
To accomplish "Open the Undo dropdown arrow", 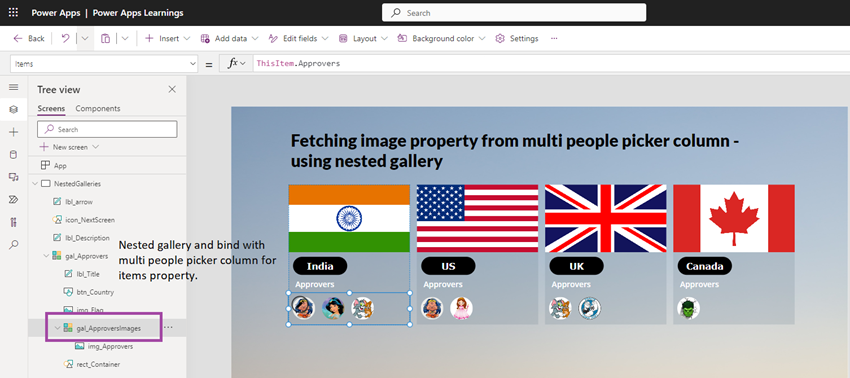I will (85, 39).
